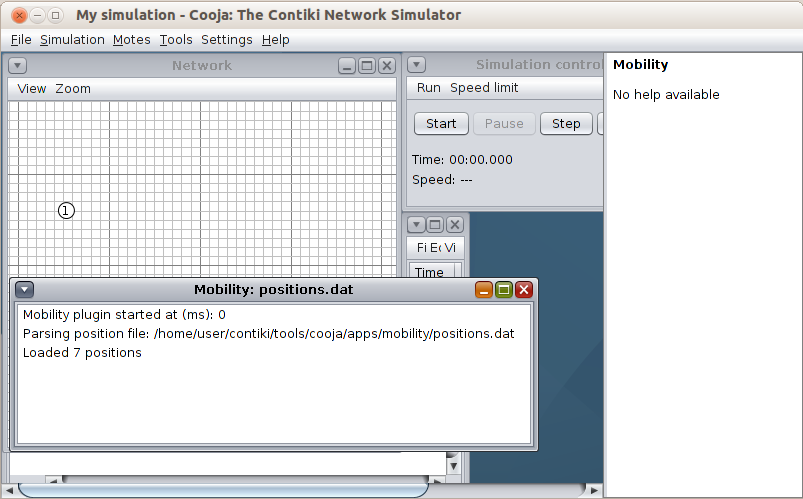Expand the Zoom menu in Network panel
The image size is (803, 499).
73,88
